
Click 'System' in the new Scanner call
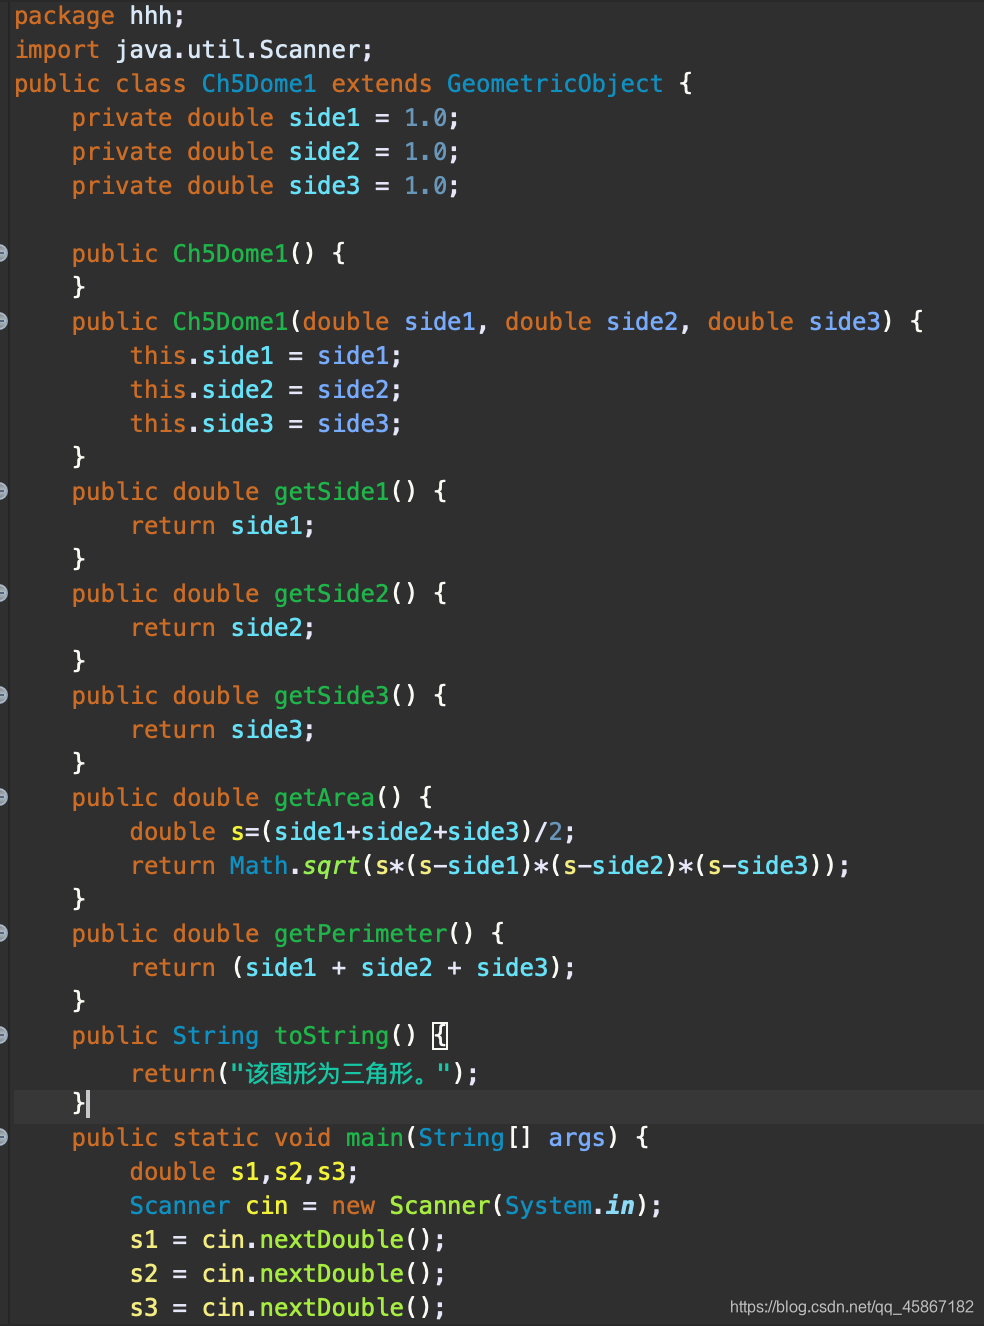click(548, 1206)
